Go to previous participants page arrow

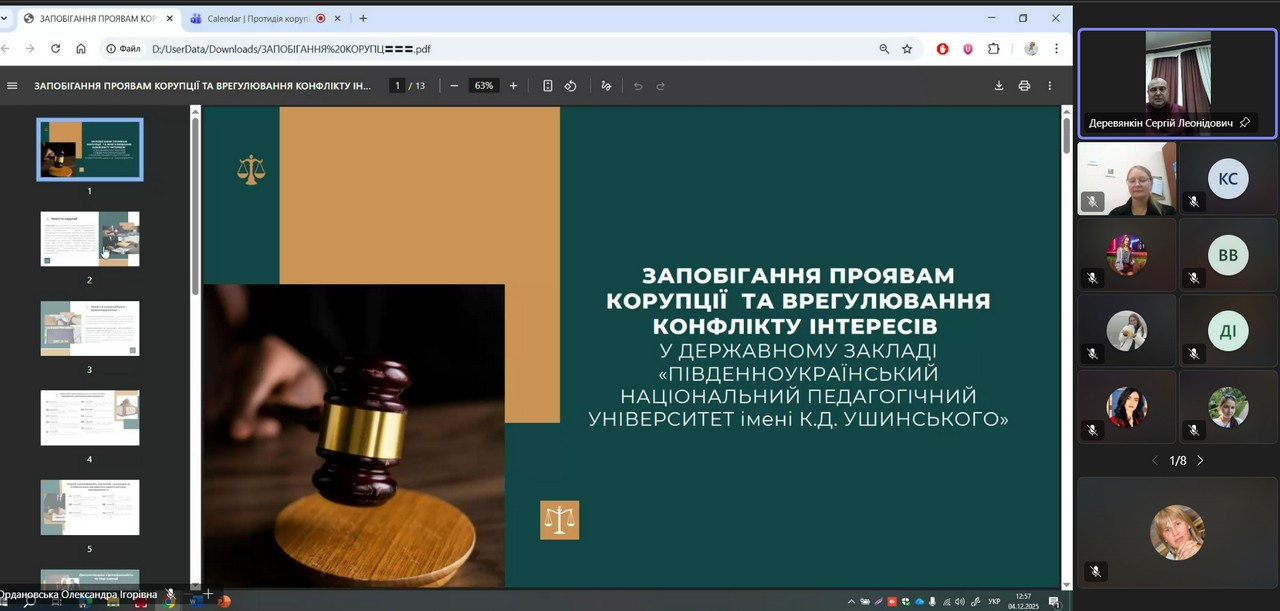tap(1155, 461)
